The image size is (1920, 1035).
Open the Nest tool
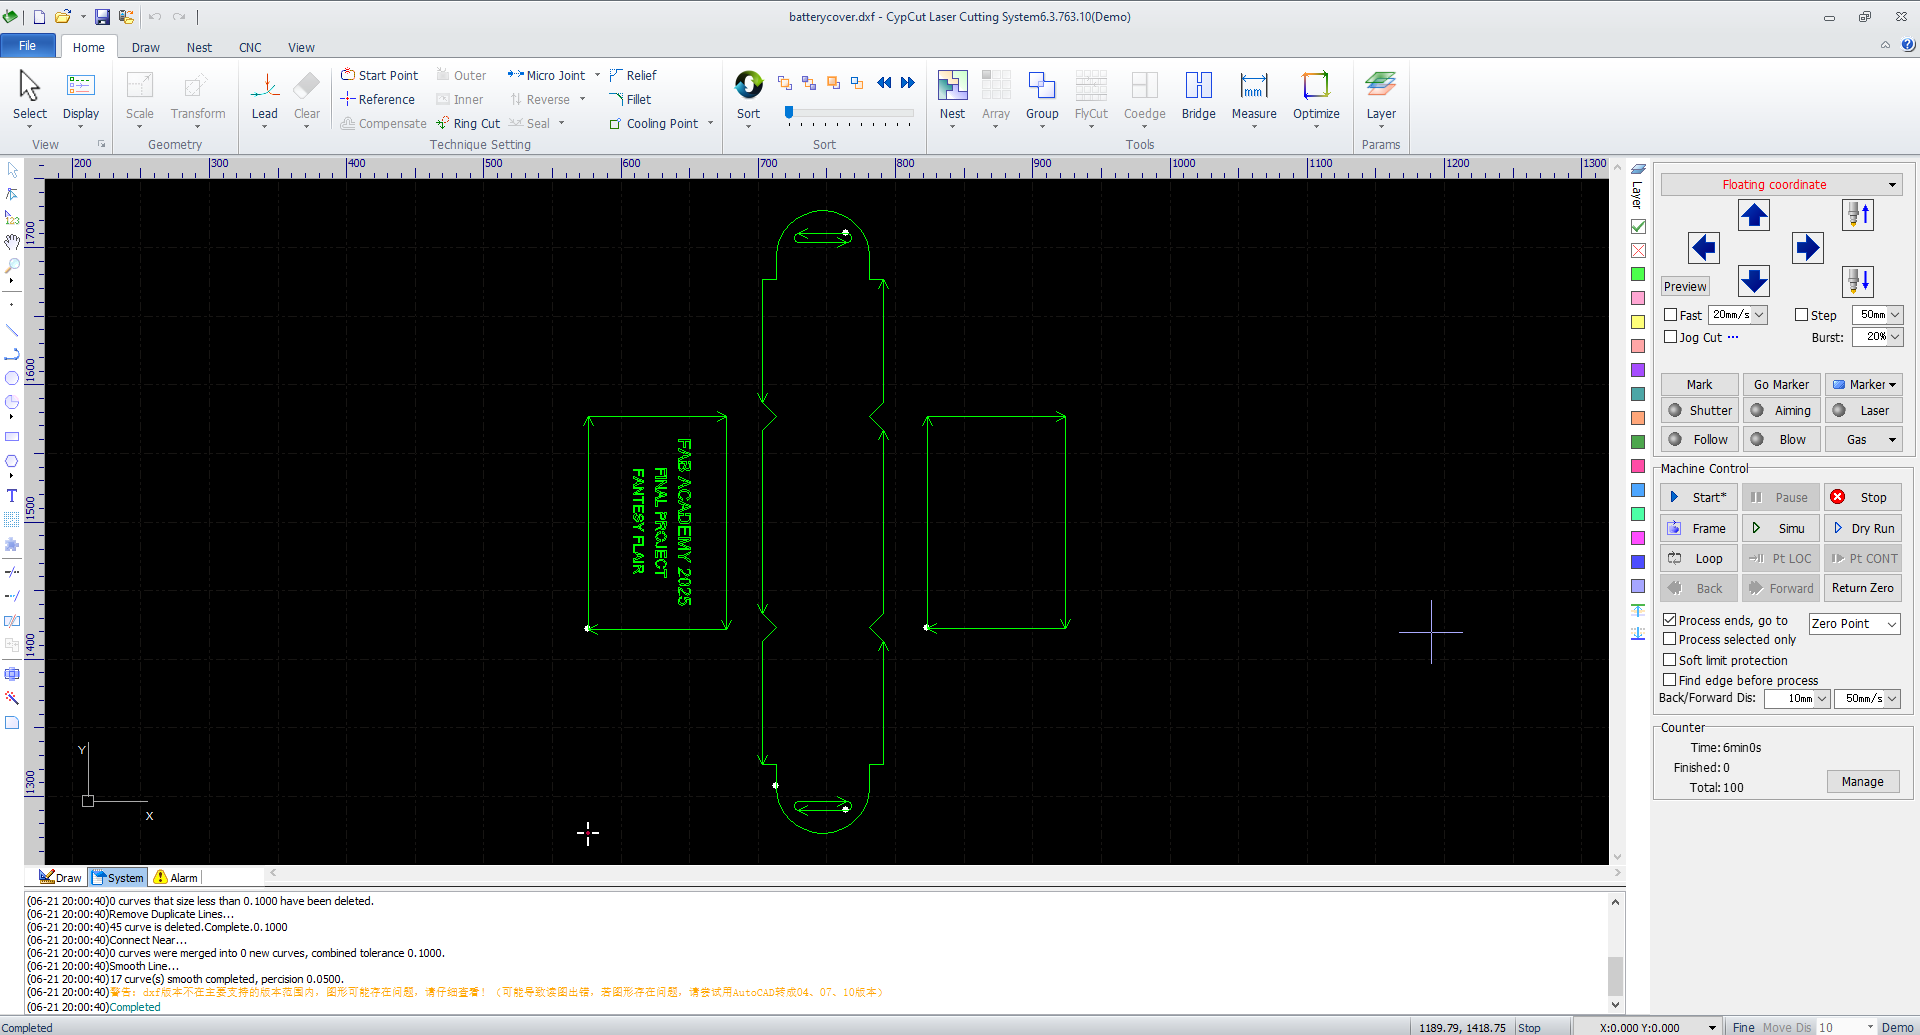point(952,96)
